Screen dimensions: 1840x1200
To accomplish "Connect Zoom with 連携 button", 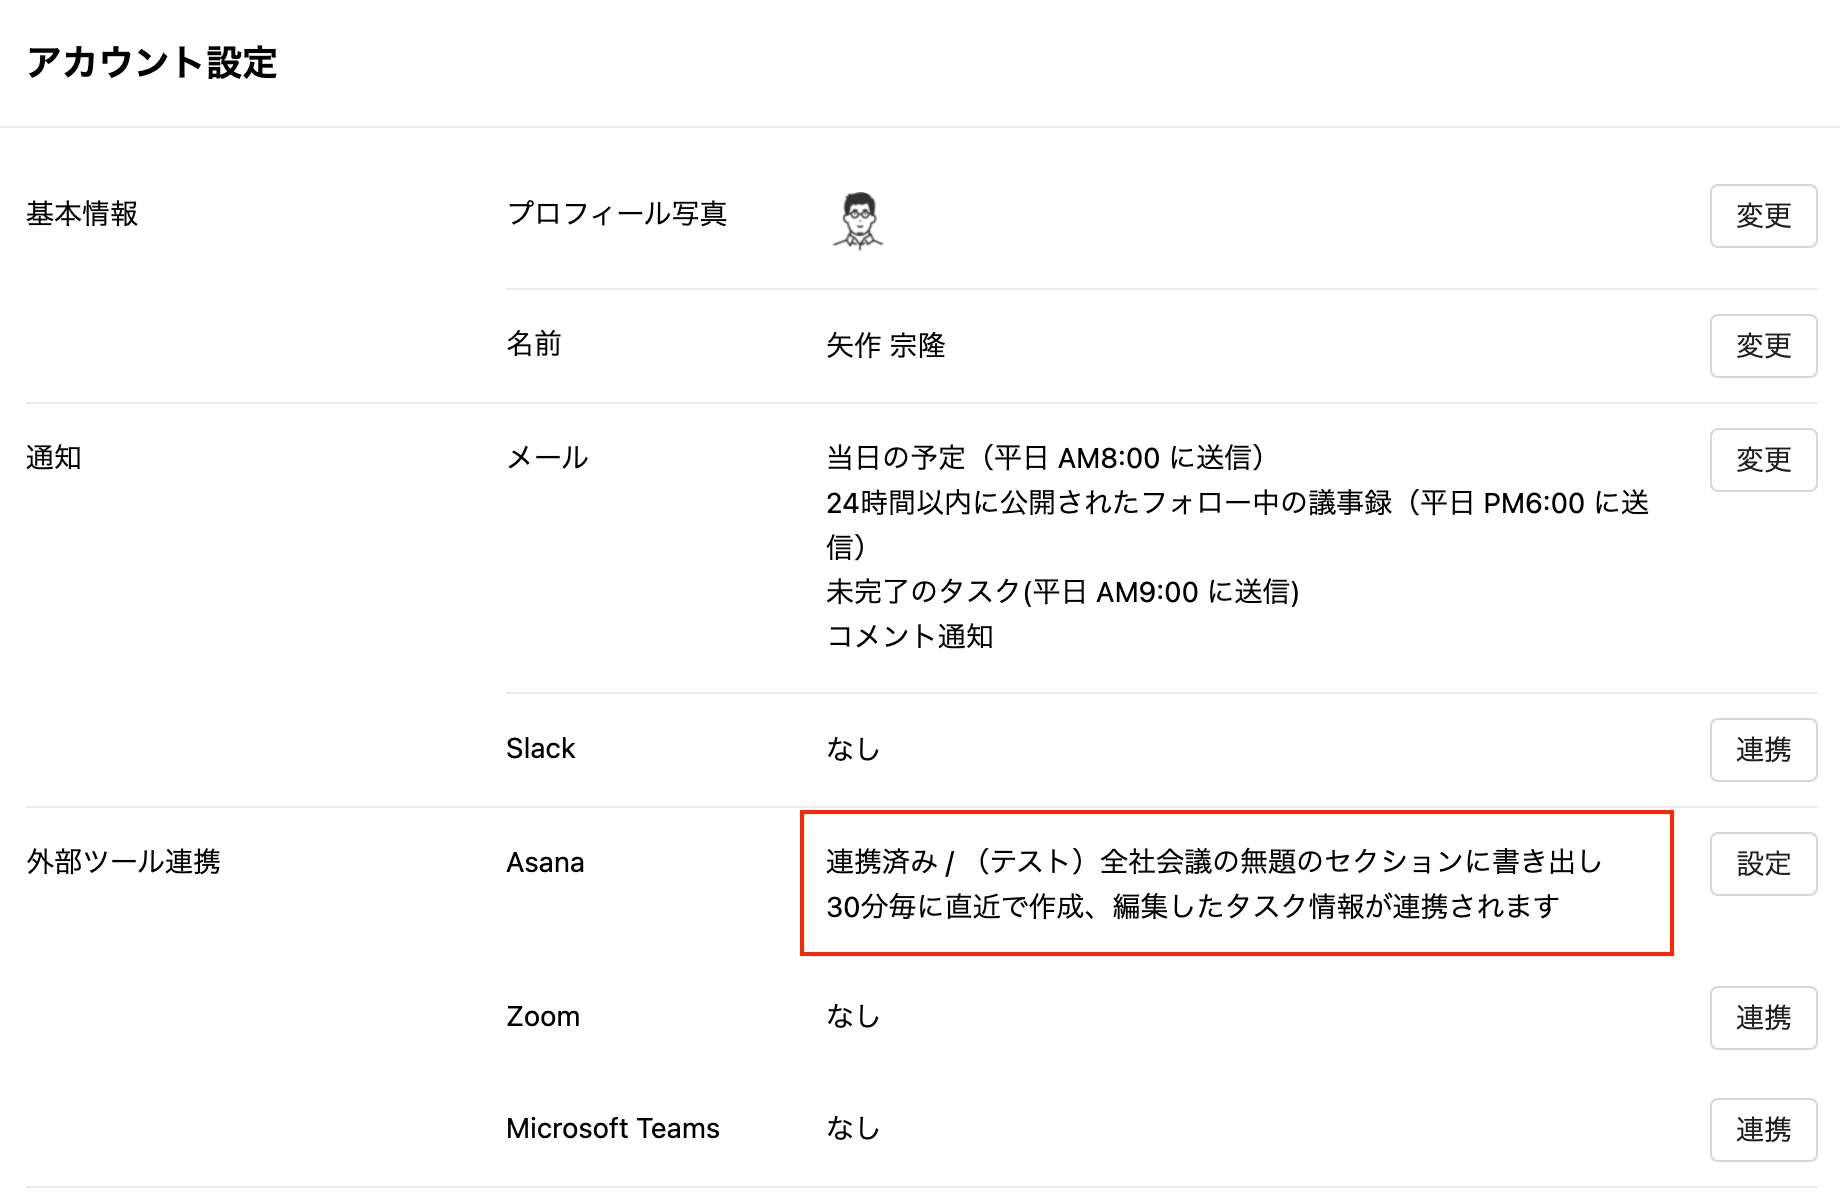I will tap(1763, 1018).
